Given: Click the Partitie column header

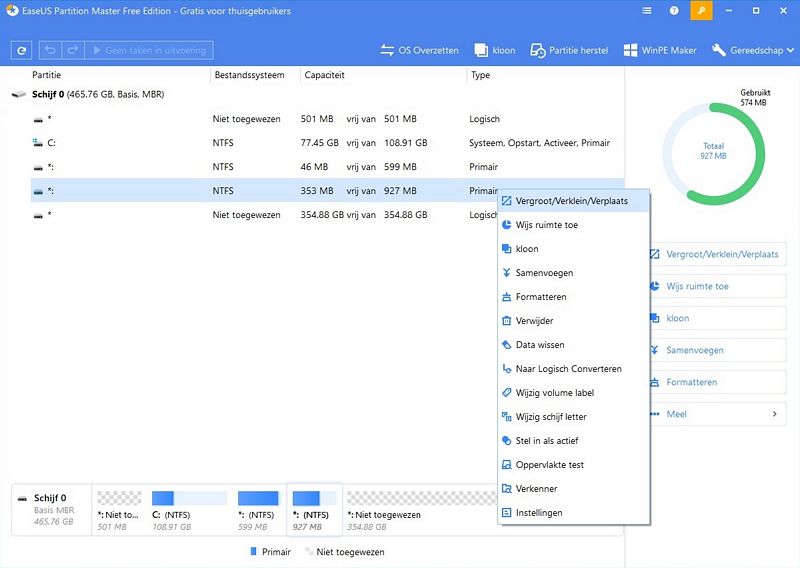Looking at the screenshot, I should point(46,75).
